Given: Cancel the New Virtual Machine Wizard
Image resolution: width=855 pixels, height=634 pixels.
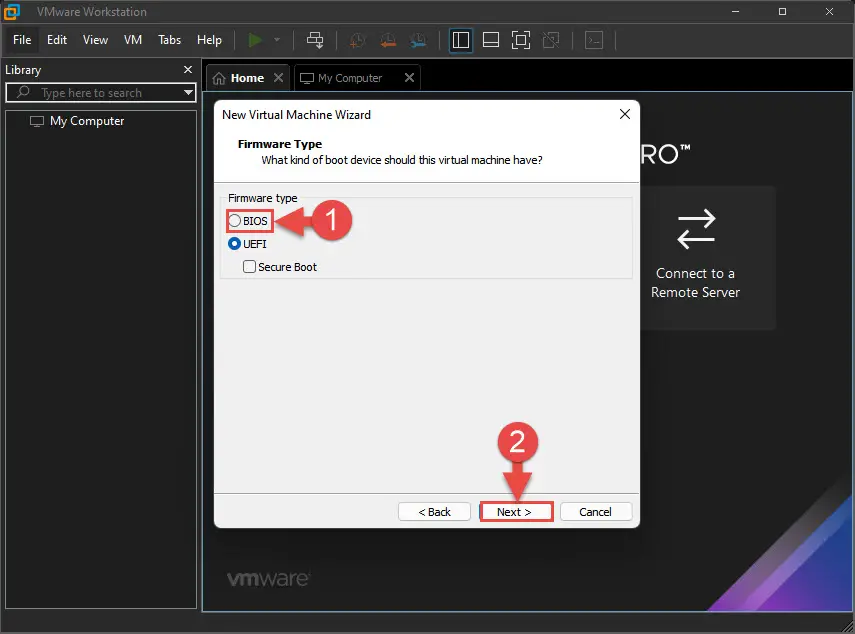Looking at the screenshot, I should click(x=595, y=512).
